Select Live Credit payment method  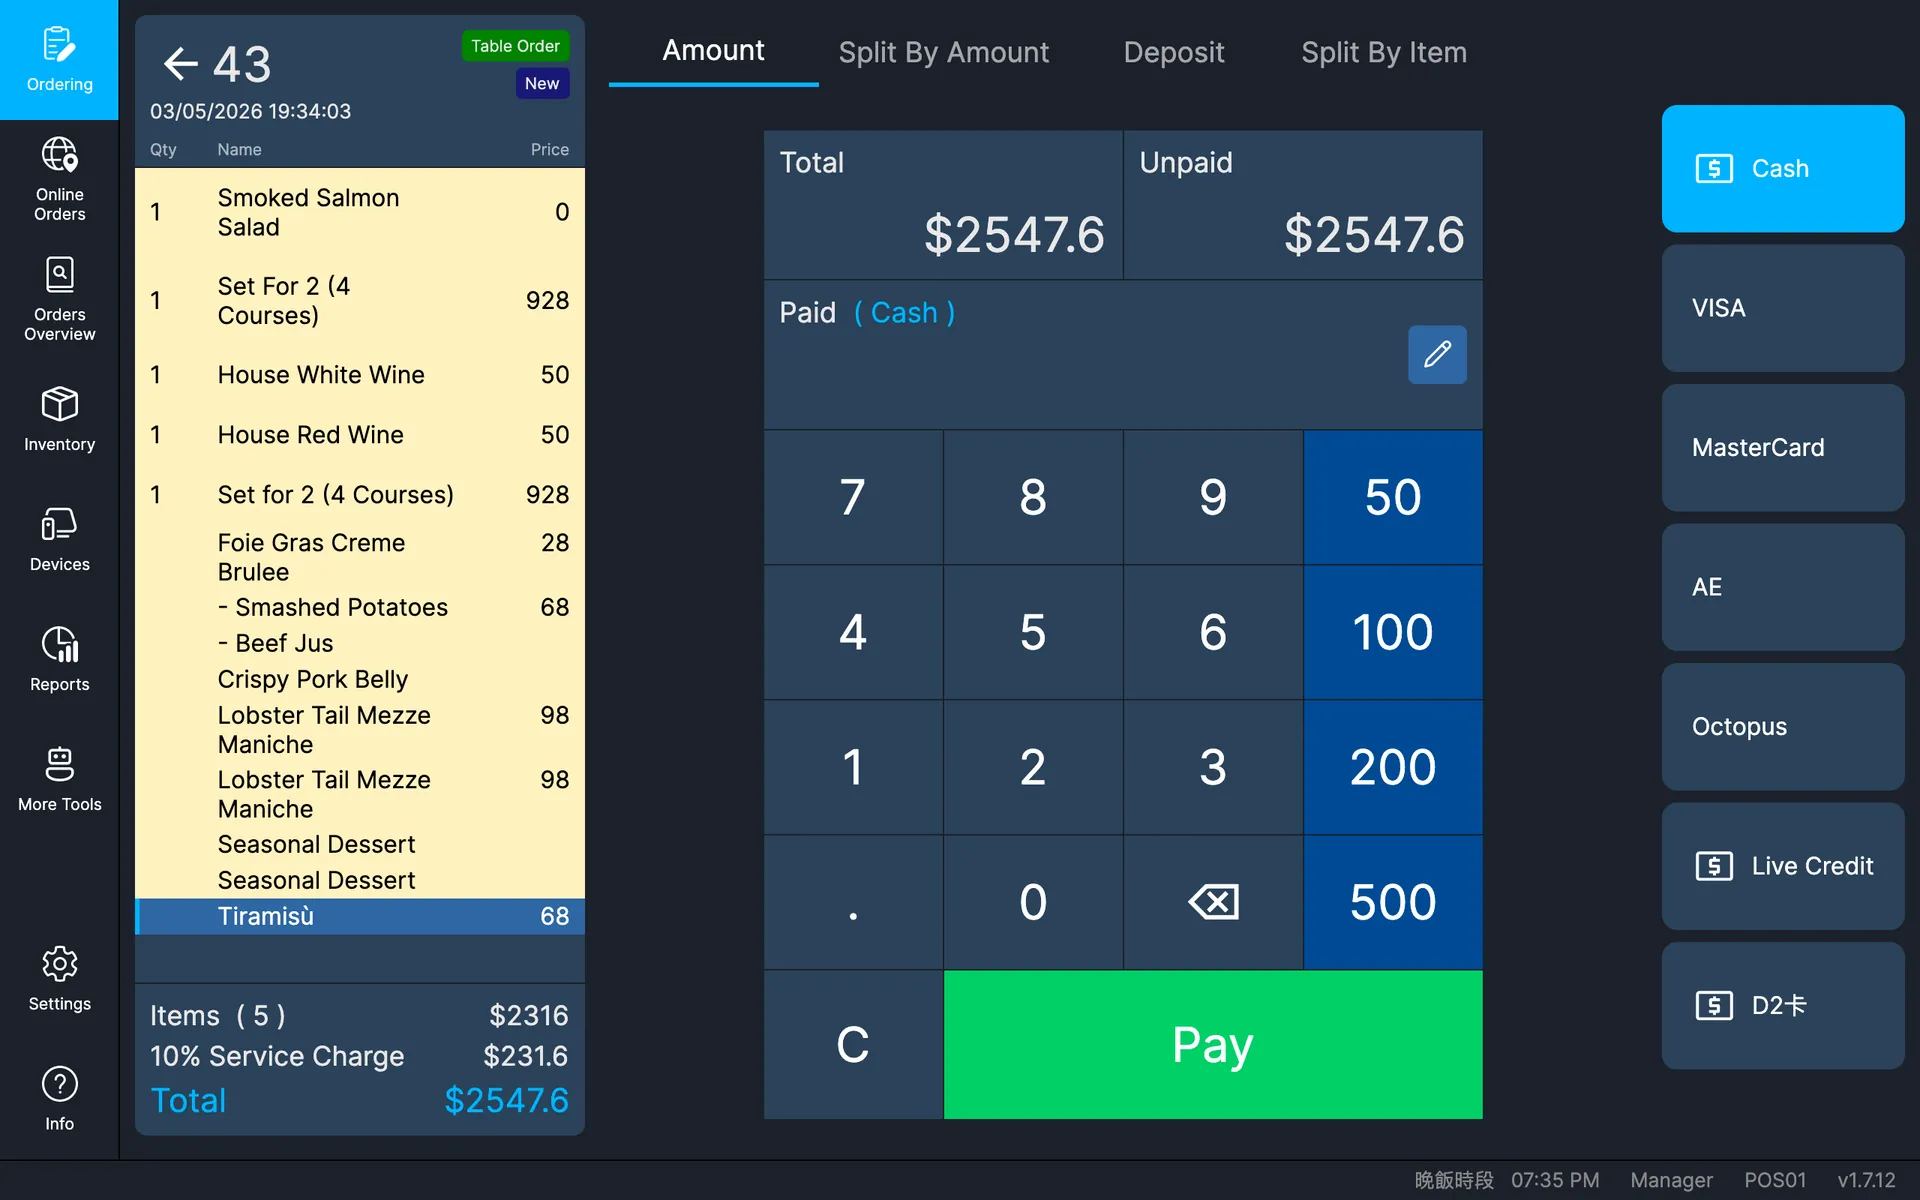(x=1783, y=866)
